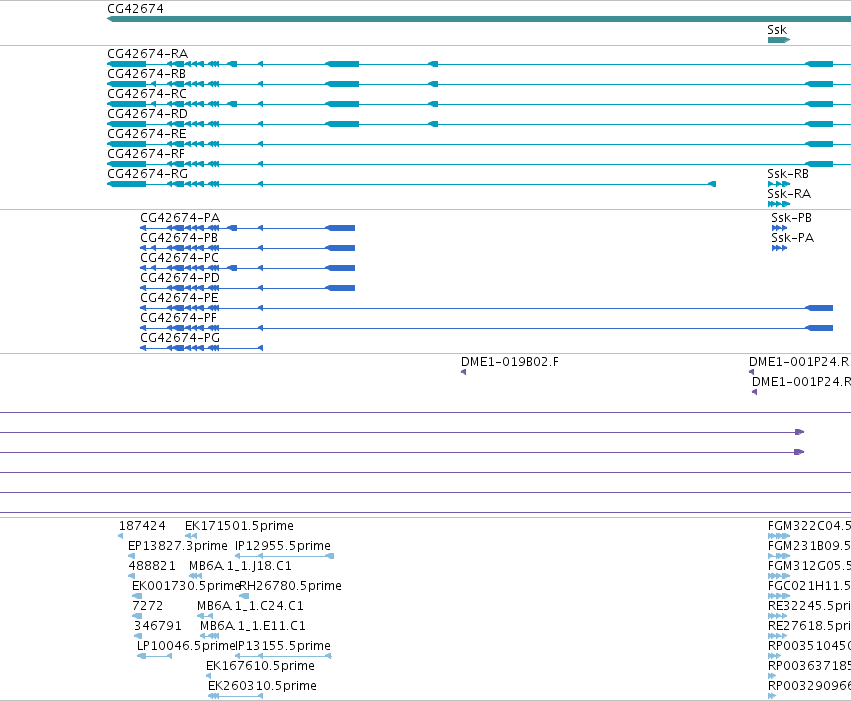Click the IP13155.5prime feature glyph
This screenshot has width=851, height=701.
click(x=283, y=657)
